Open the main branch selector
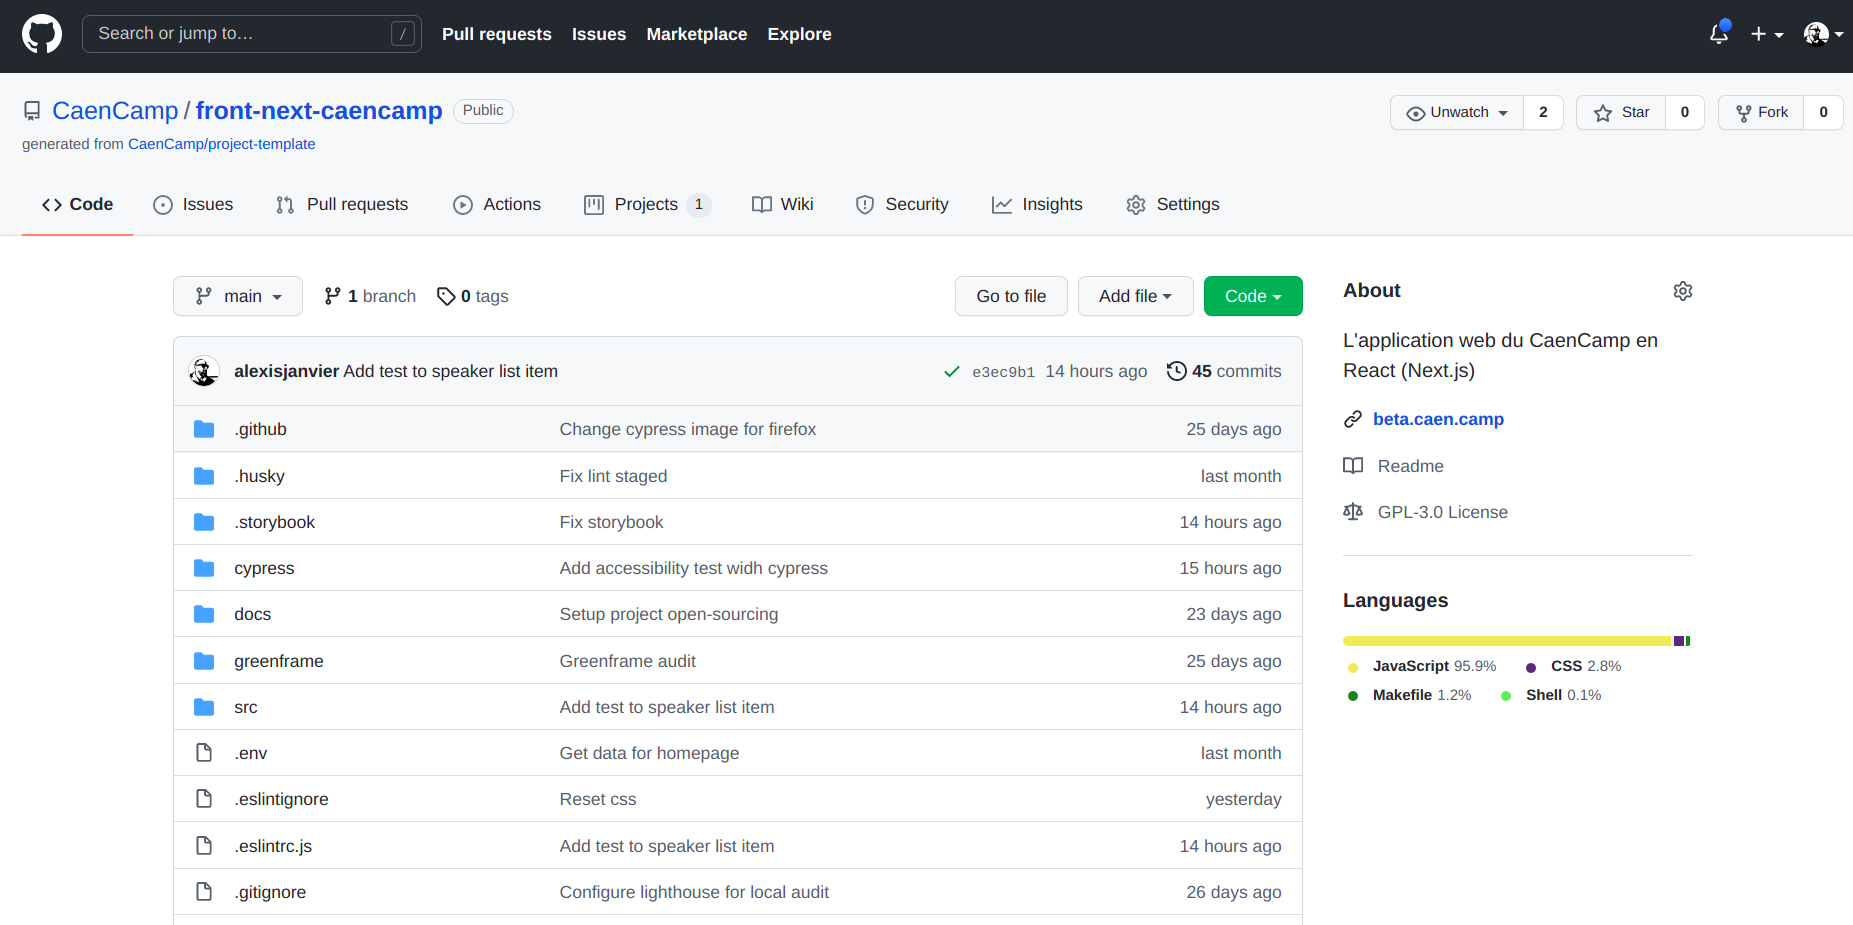Viewport: 1853px width, 925px height. pos(238,296)
